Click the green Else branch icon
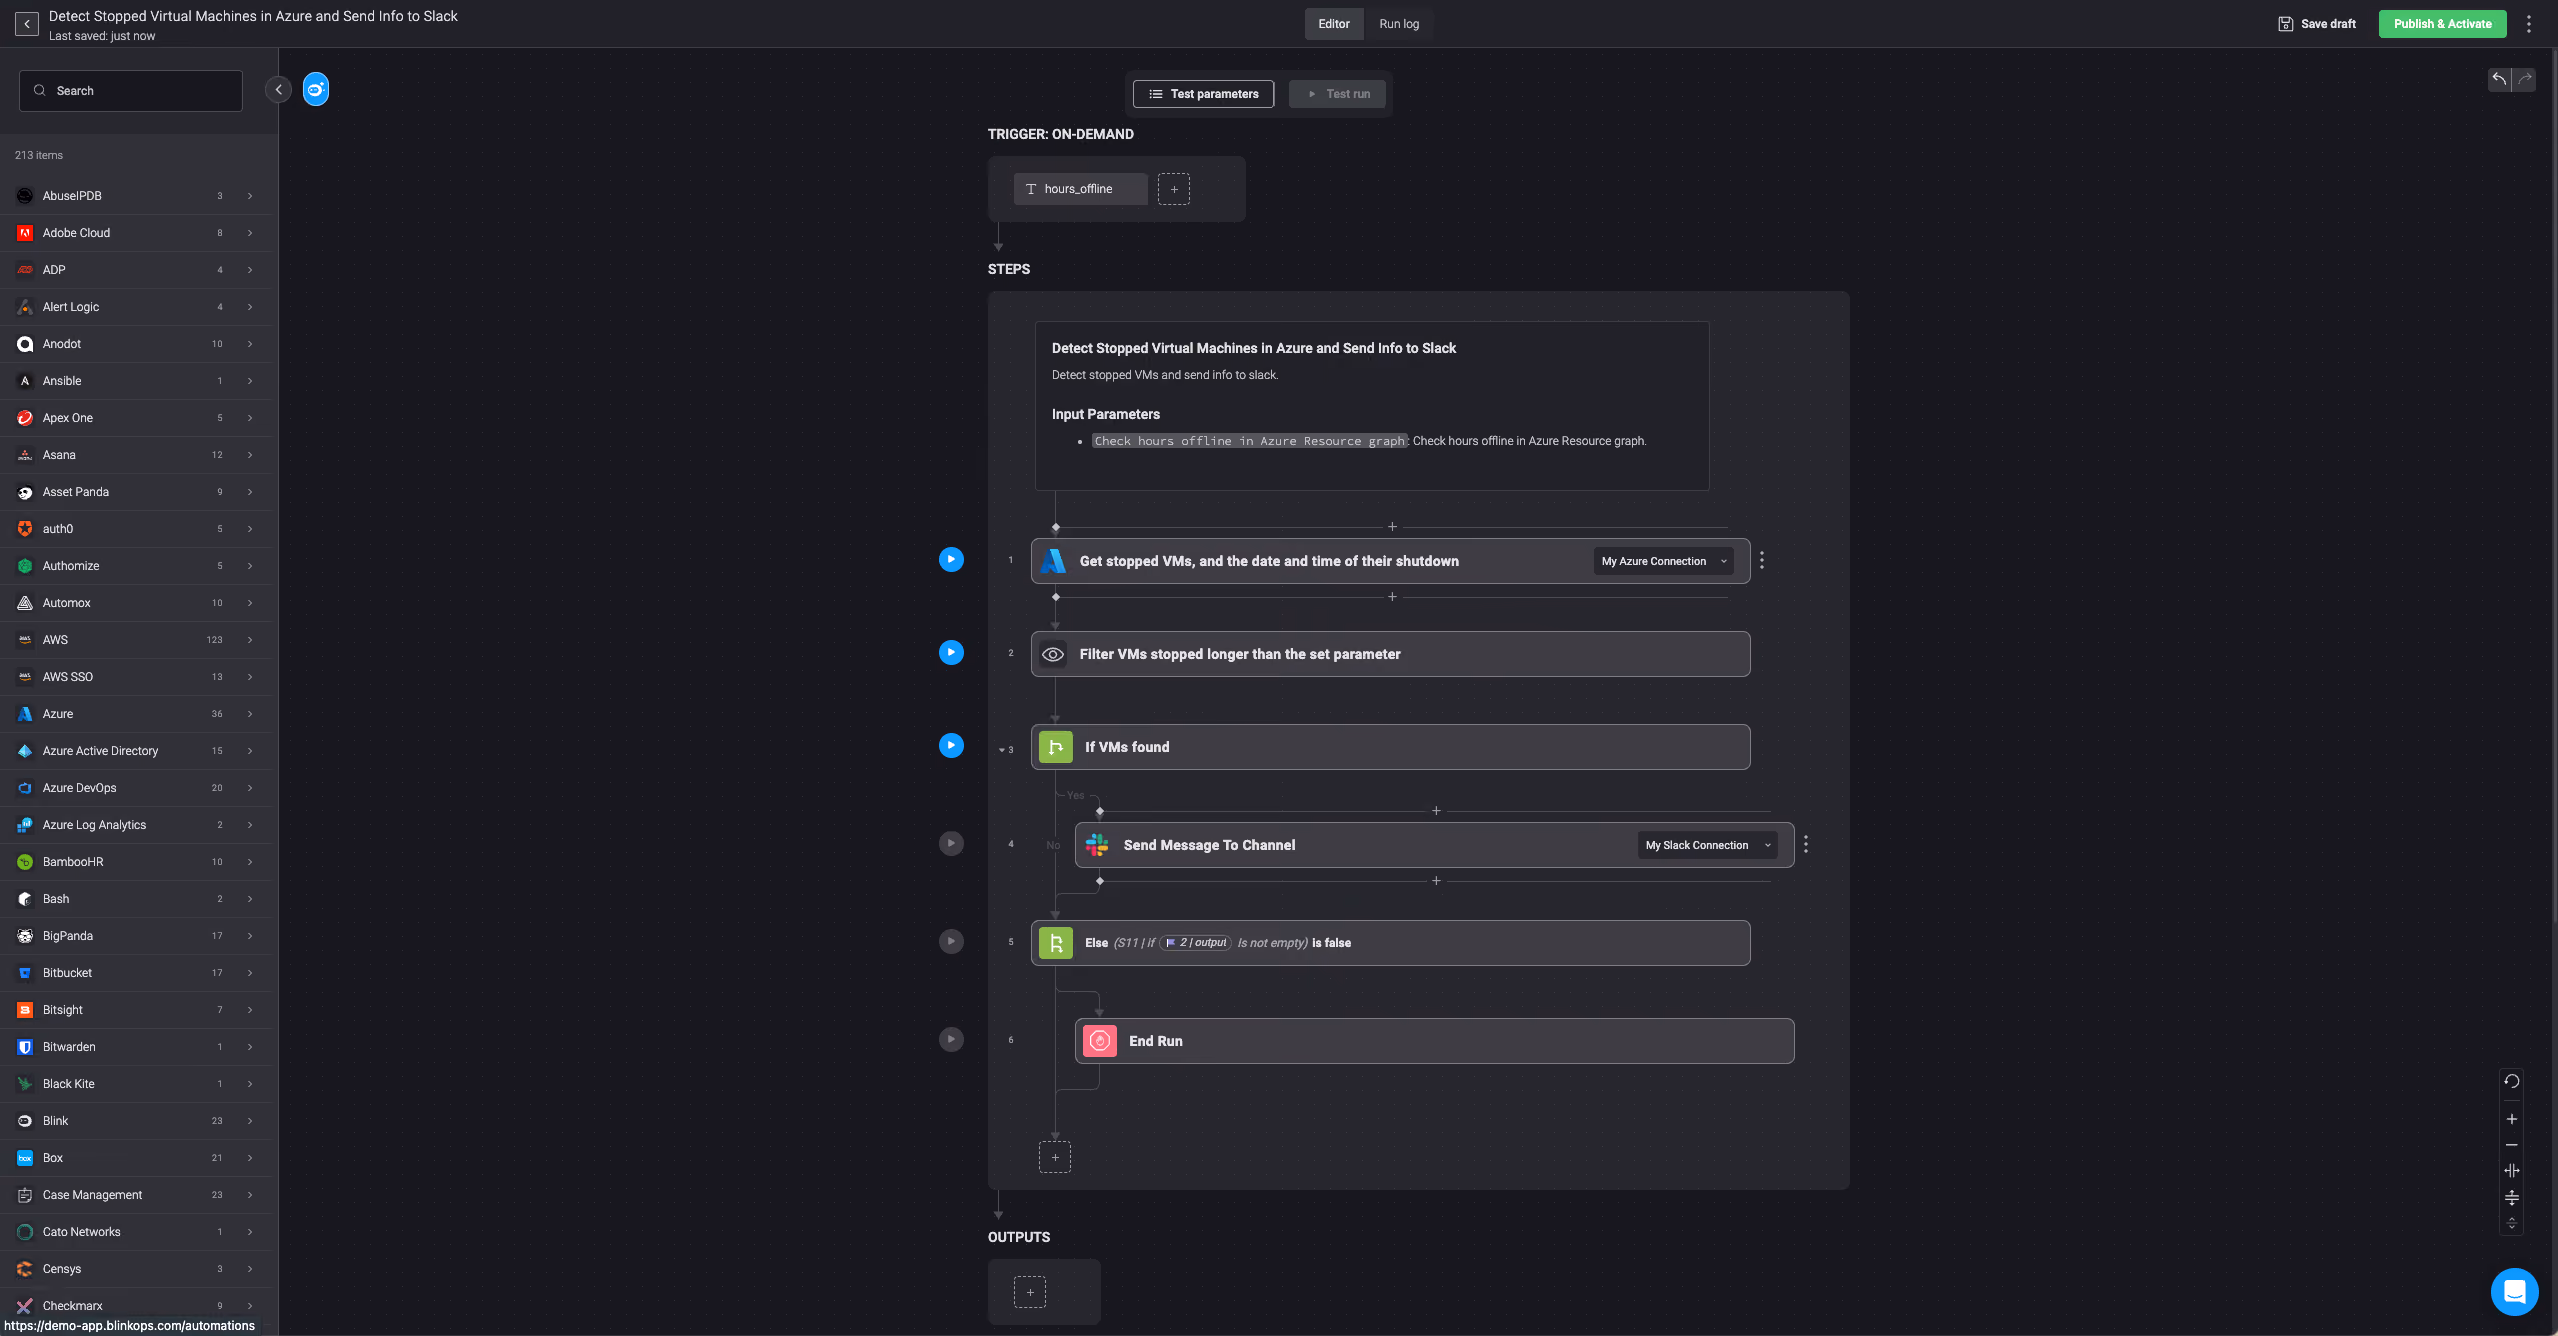The width and height of the screenshot is (2558, 1336). [1056, 943]
